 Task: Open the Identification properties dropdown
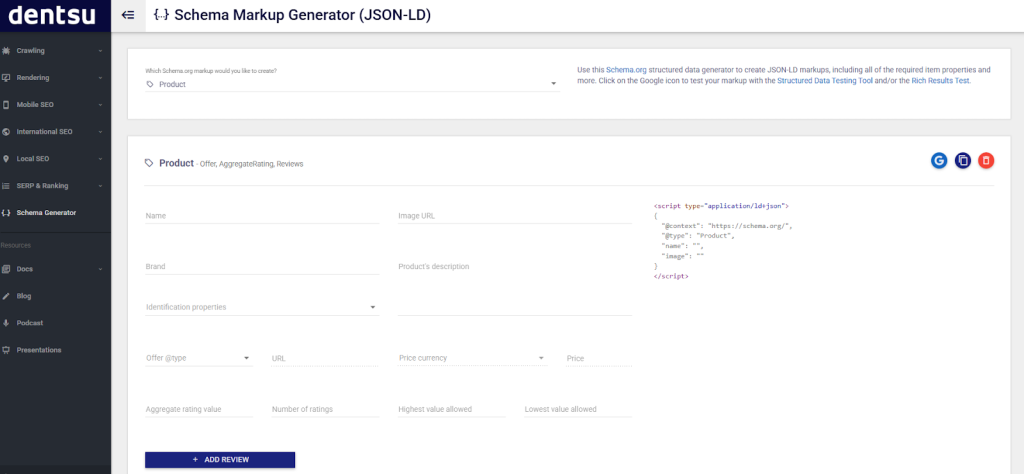click(x=261, y=307)
